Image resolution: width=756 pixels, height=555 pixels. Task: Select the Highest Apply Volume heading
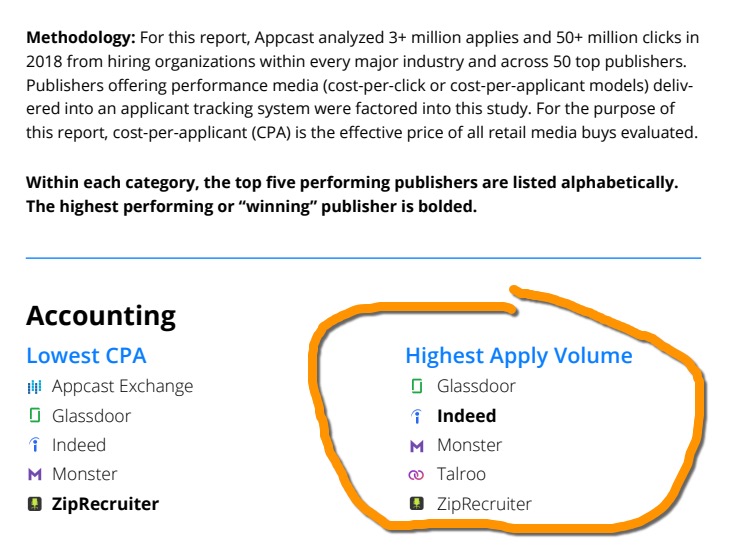pos(519,356)
